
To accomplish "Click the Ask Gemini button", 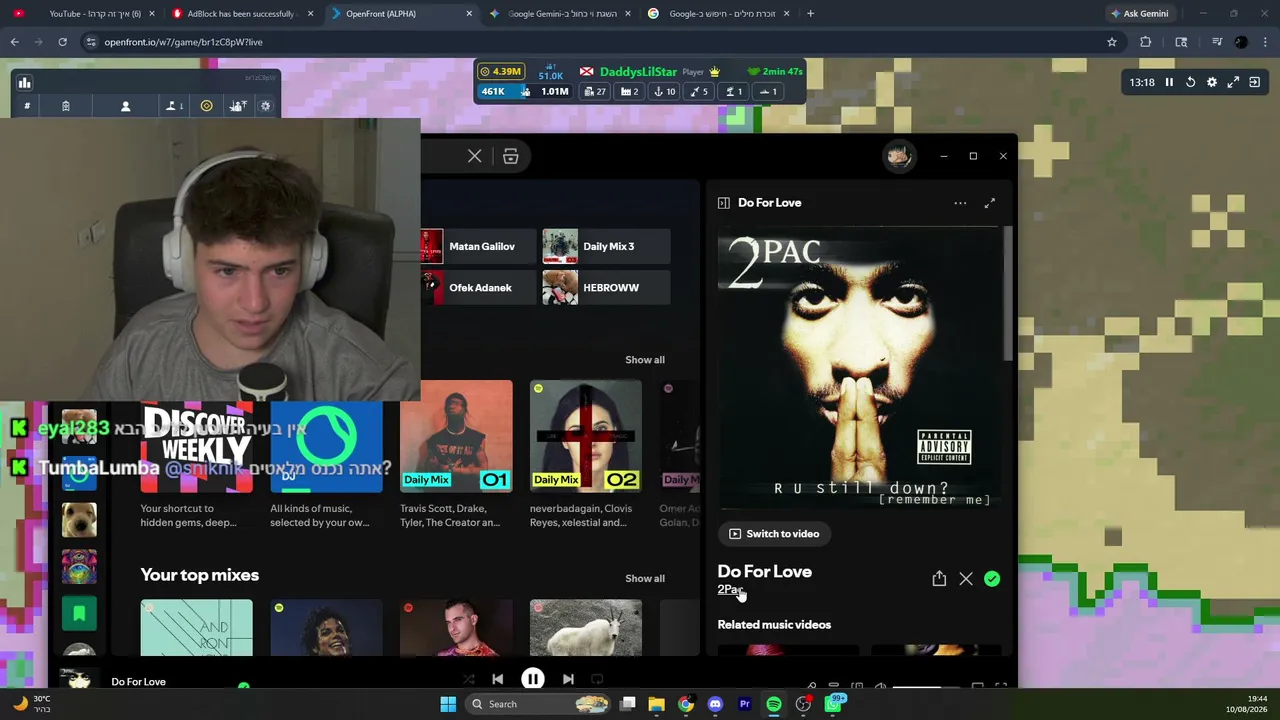I will [1140, 14].
